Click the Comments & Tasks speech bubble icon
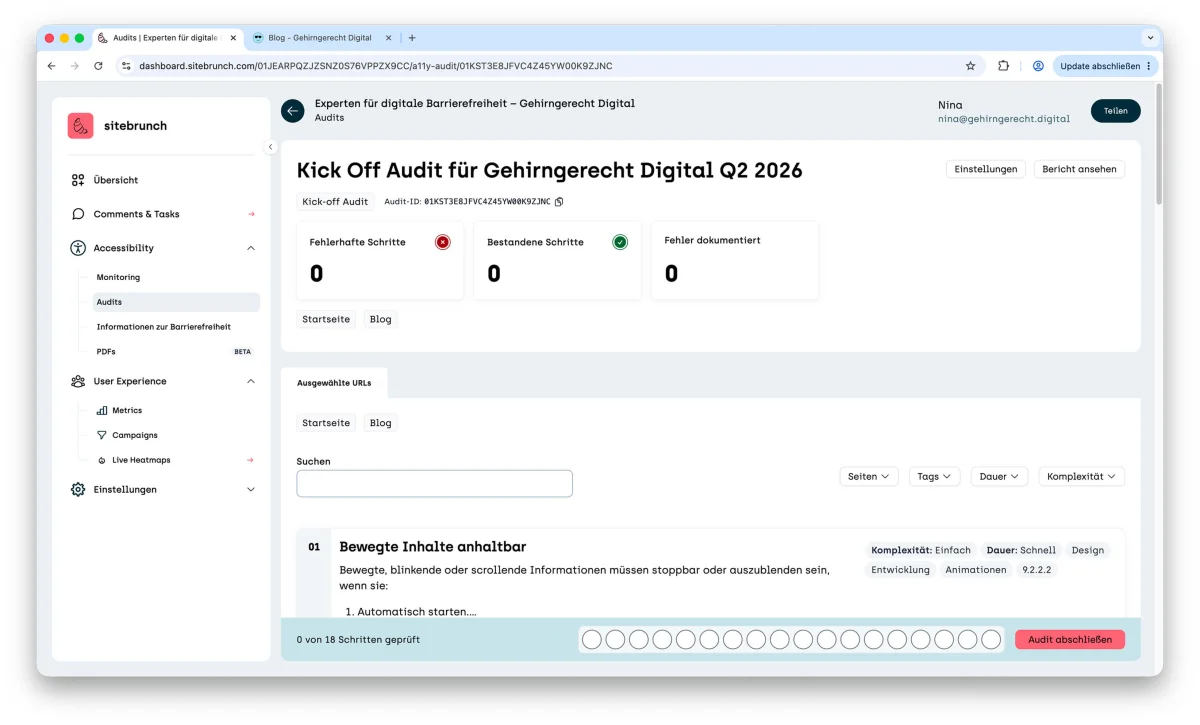The height and width of the screenshot is (725, 1200). (78, 214)
